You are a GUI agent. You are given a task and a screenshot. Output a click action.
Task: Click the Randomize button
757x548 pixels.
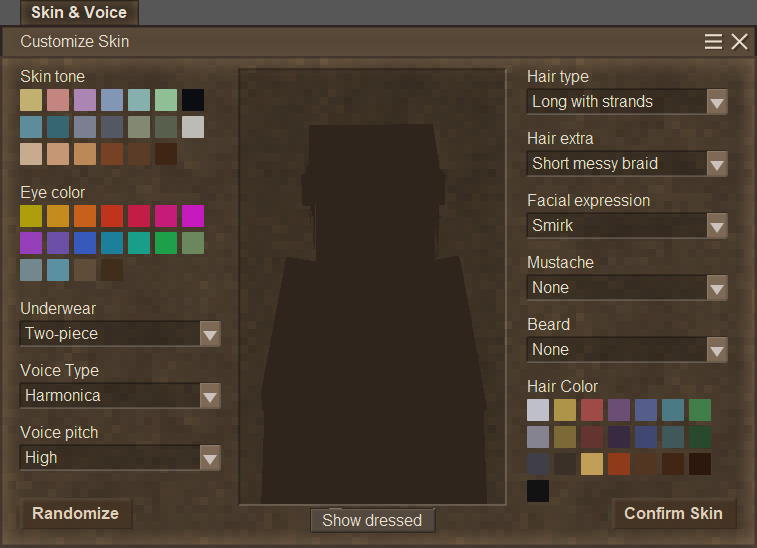click(76, 513)
